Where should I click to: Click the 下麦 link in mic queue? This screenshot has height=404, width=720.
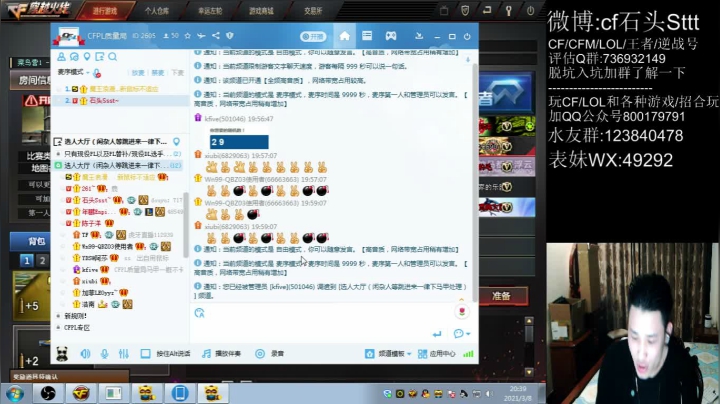click(177, 73)
